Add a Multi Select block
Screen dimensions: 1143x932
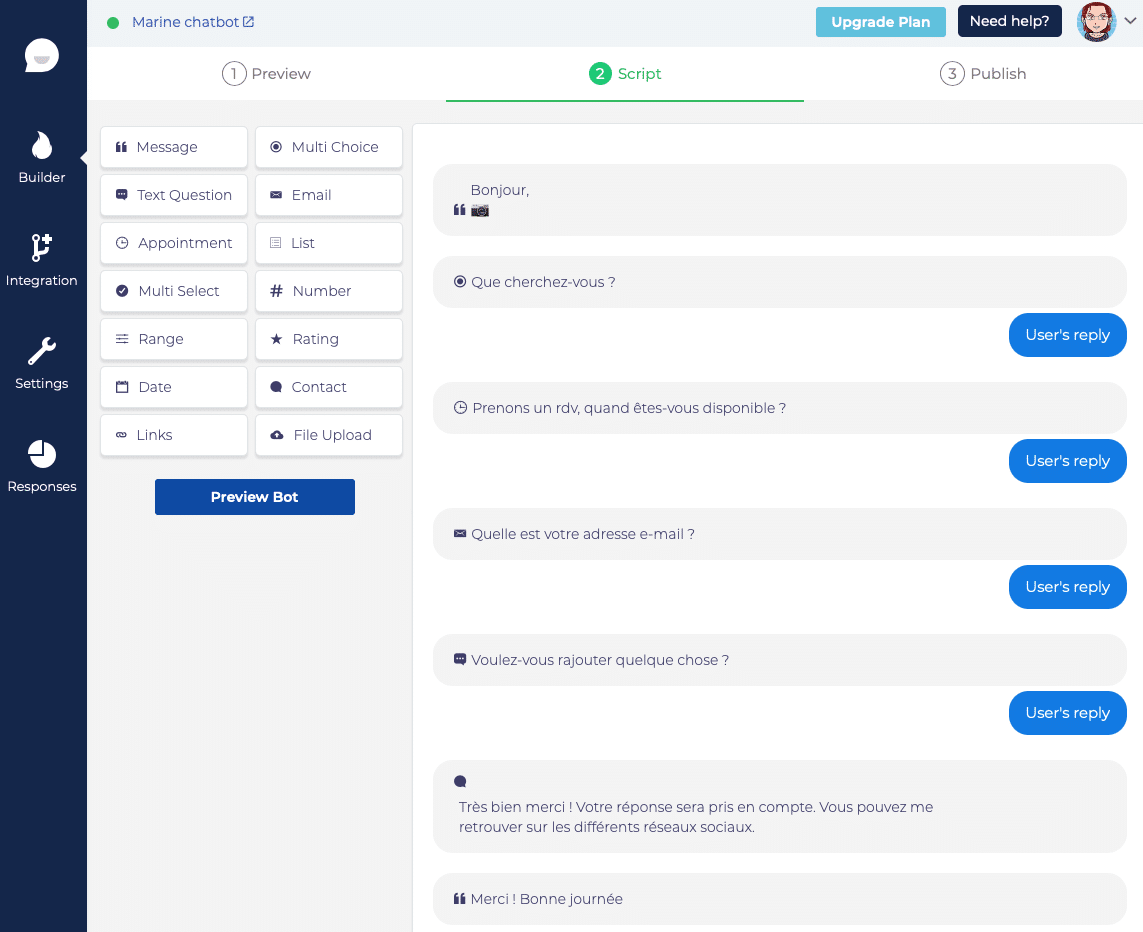(174, 291)
